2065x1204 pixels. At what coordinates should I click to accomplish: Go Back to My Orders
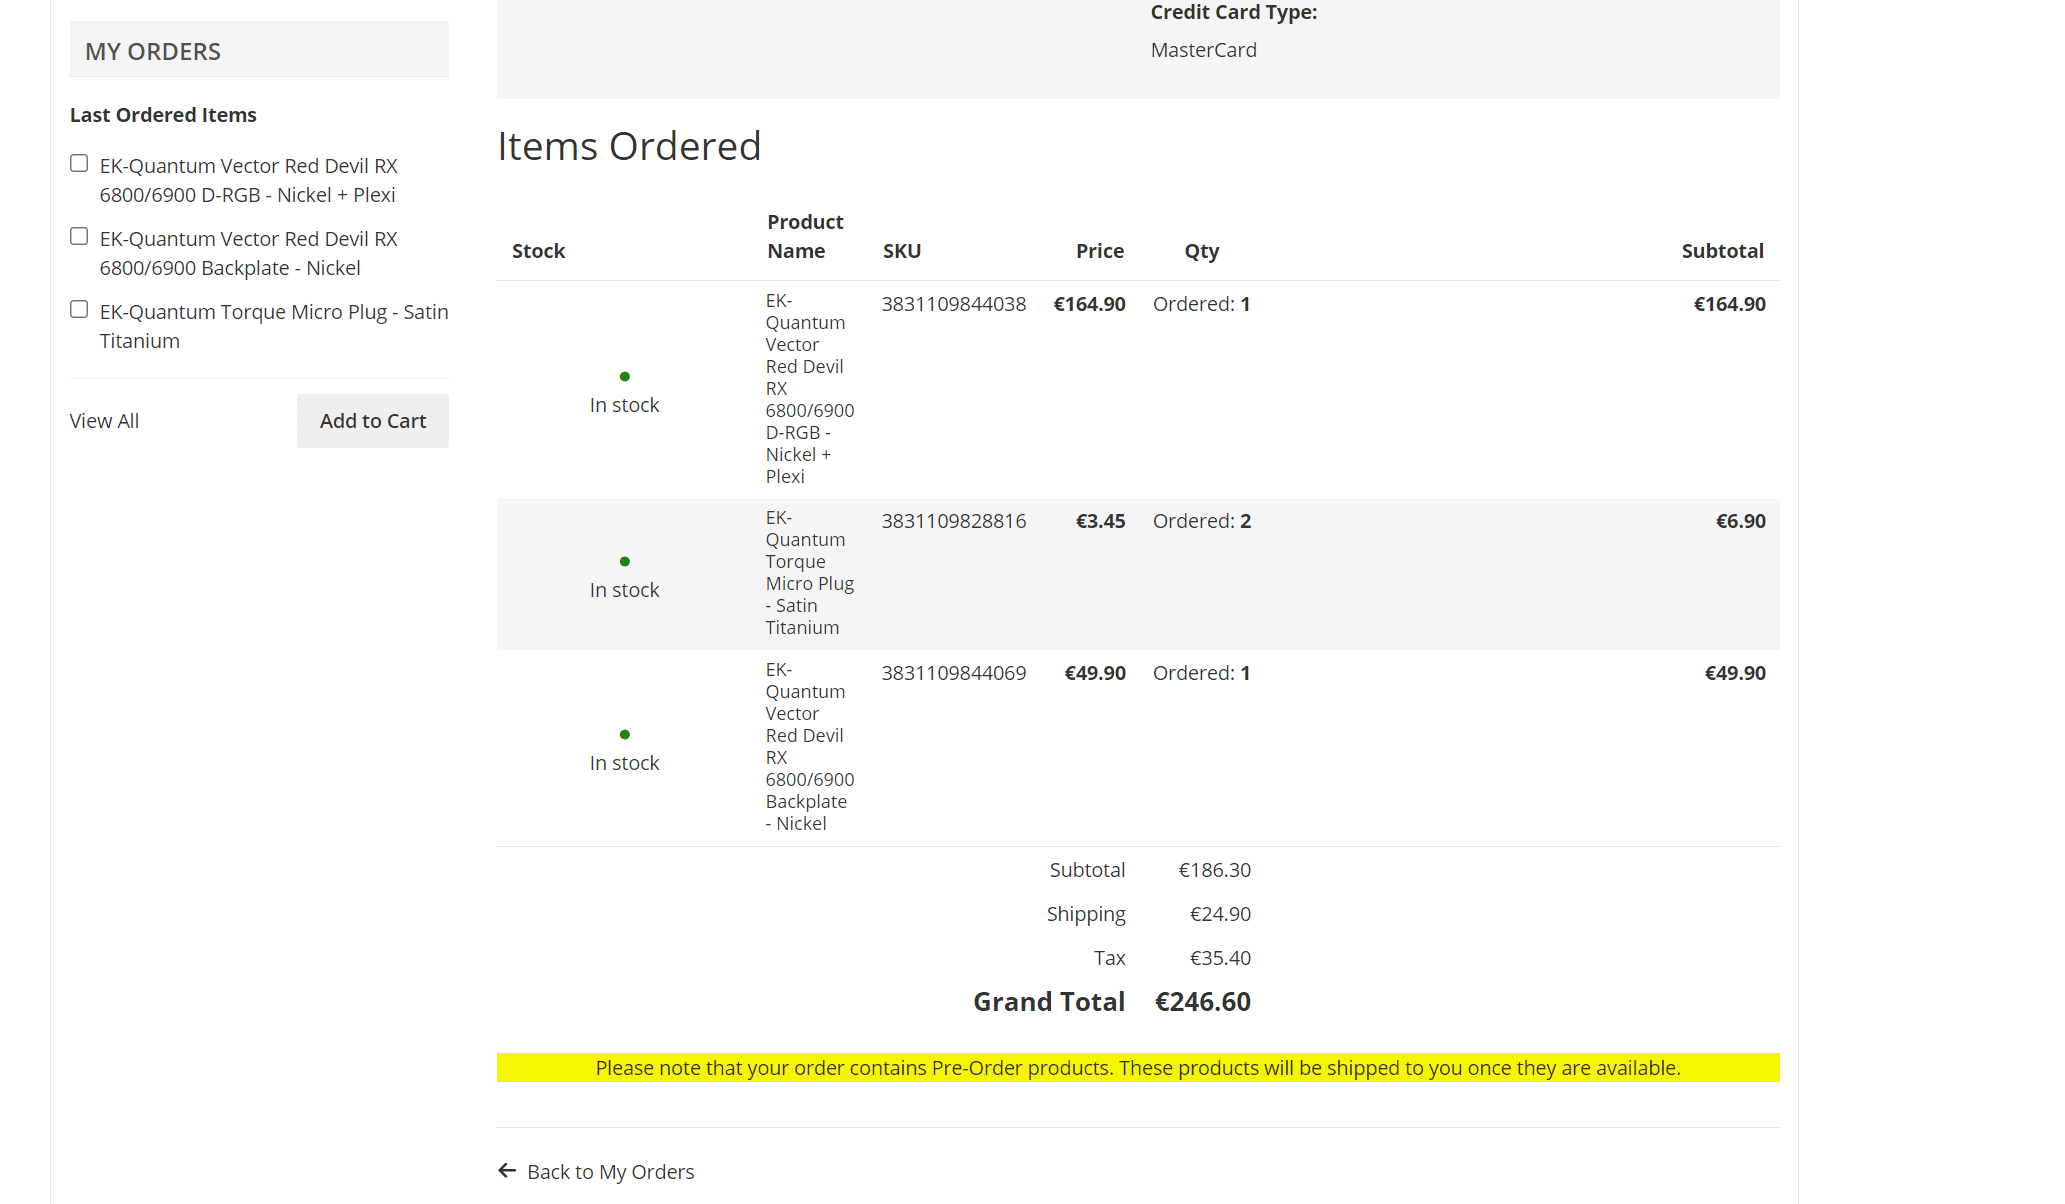(610, 1172)
